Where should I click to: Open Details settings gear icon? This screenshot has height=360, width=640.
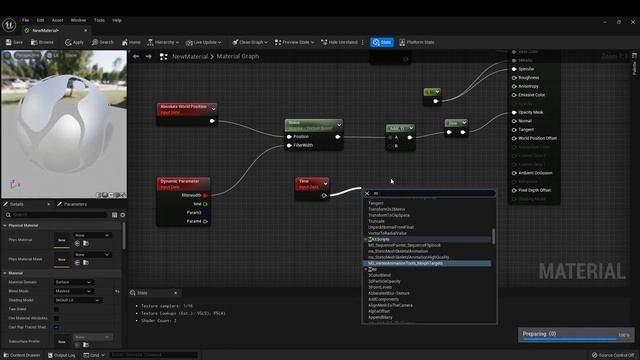point(122,215)
